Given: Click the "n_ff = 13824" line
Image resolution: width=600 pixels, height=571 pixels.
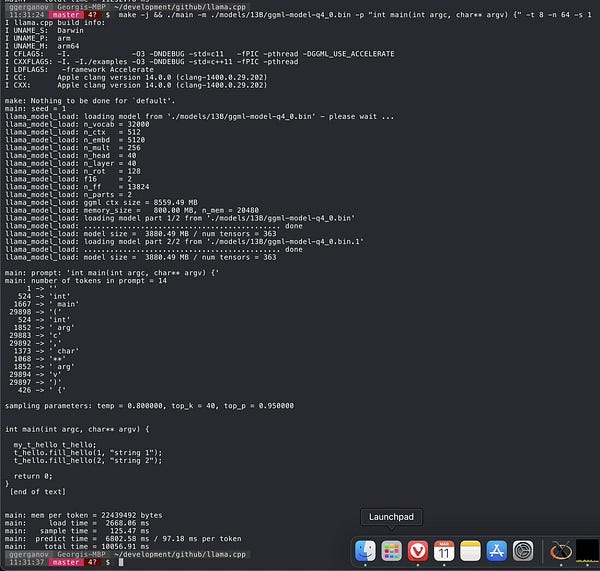Looking at the screenshot, I should click(77, 187).
